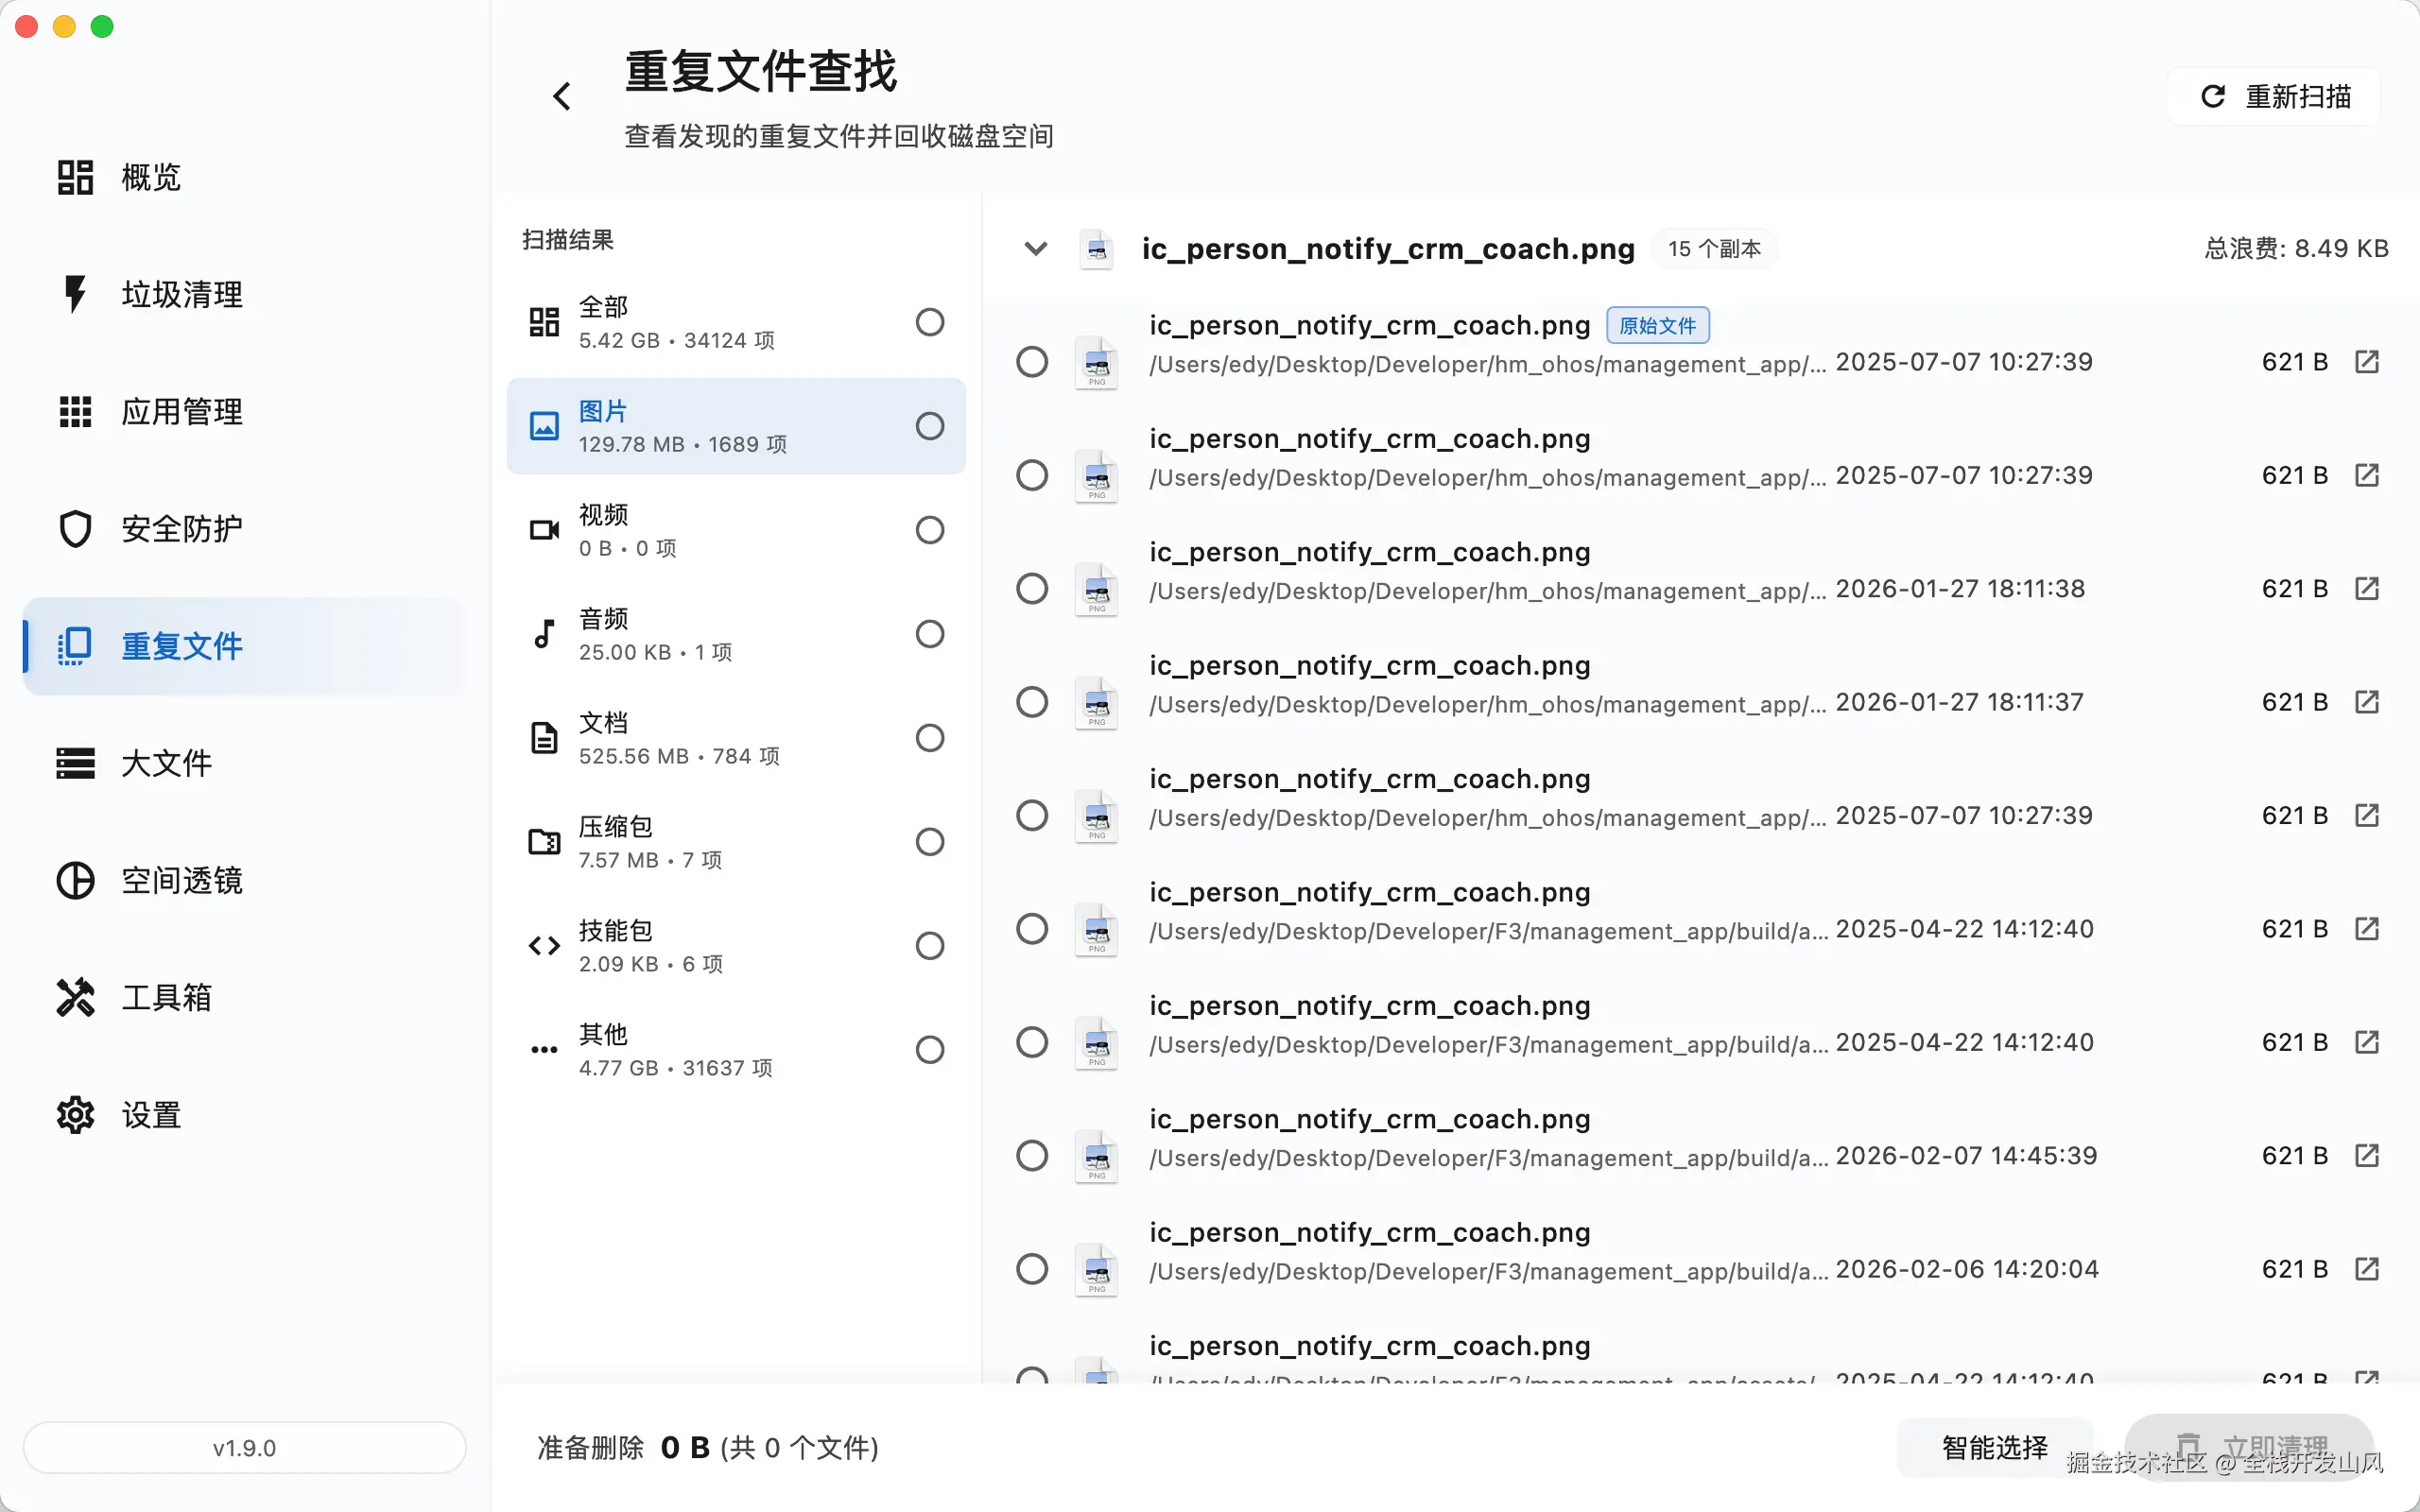The height and width of the screenshot is (1512, 2420).
Task: Click the 智能选择 button
Action: (1994, 1447)
